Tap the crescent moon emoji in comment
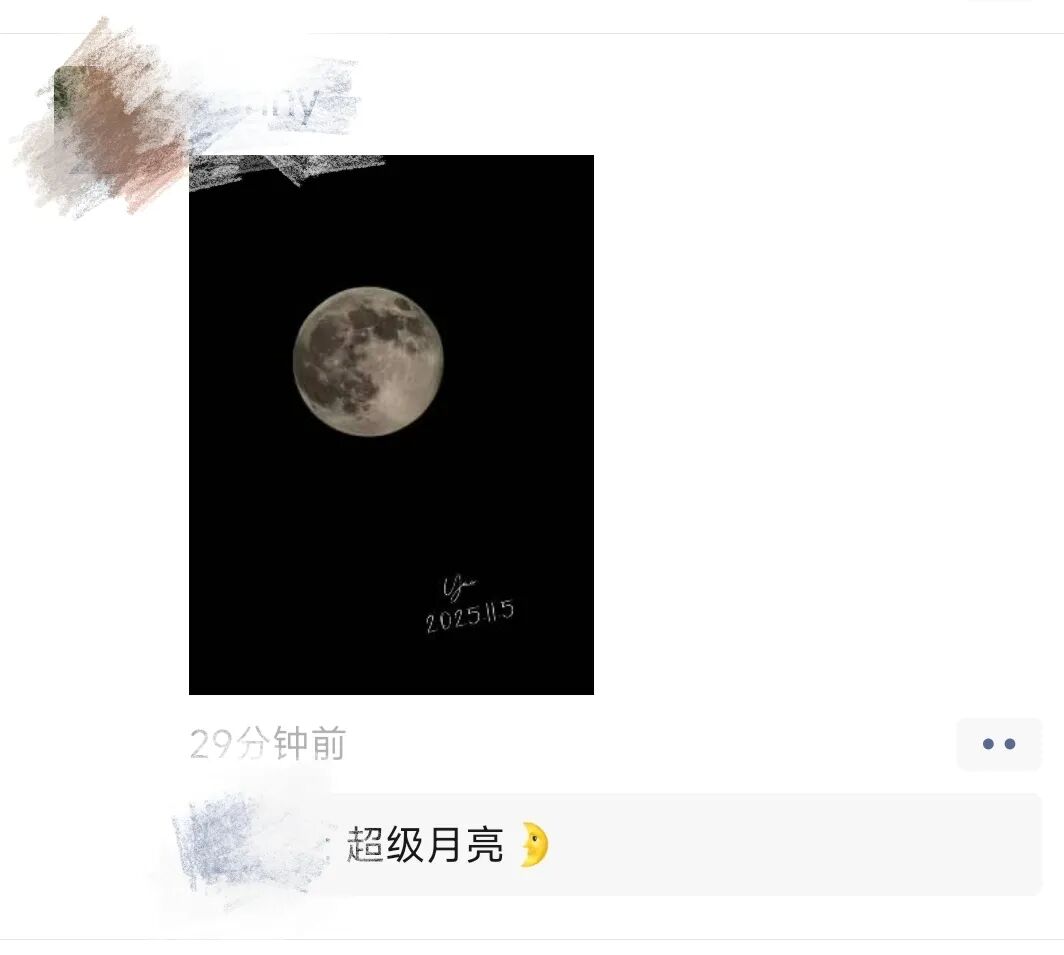 pyautogui.click(x=534, y=845)
